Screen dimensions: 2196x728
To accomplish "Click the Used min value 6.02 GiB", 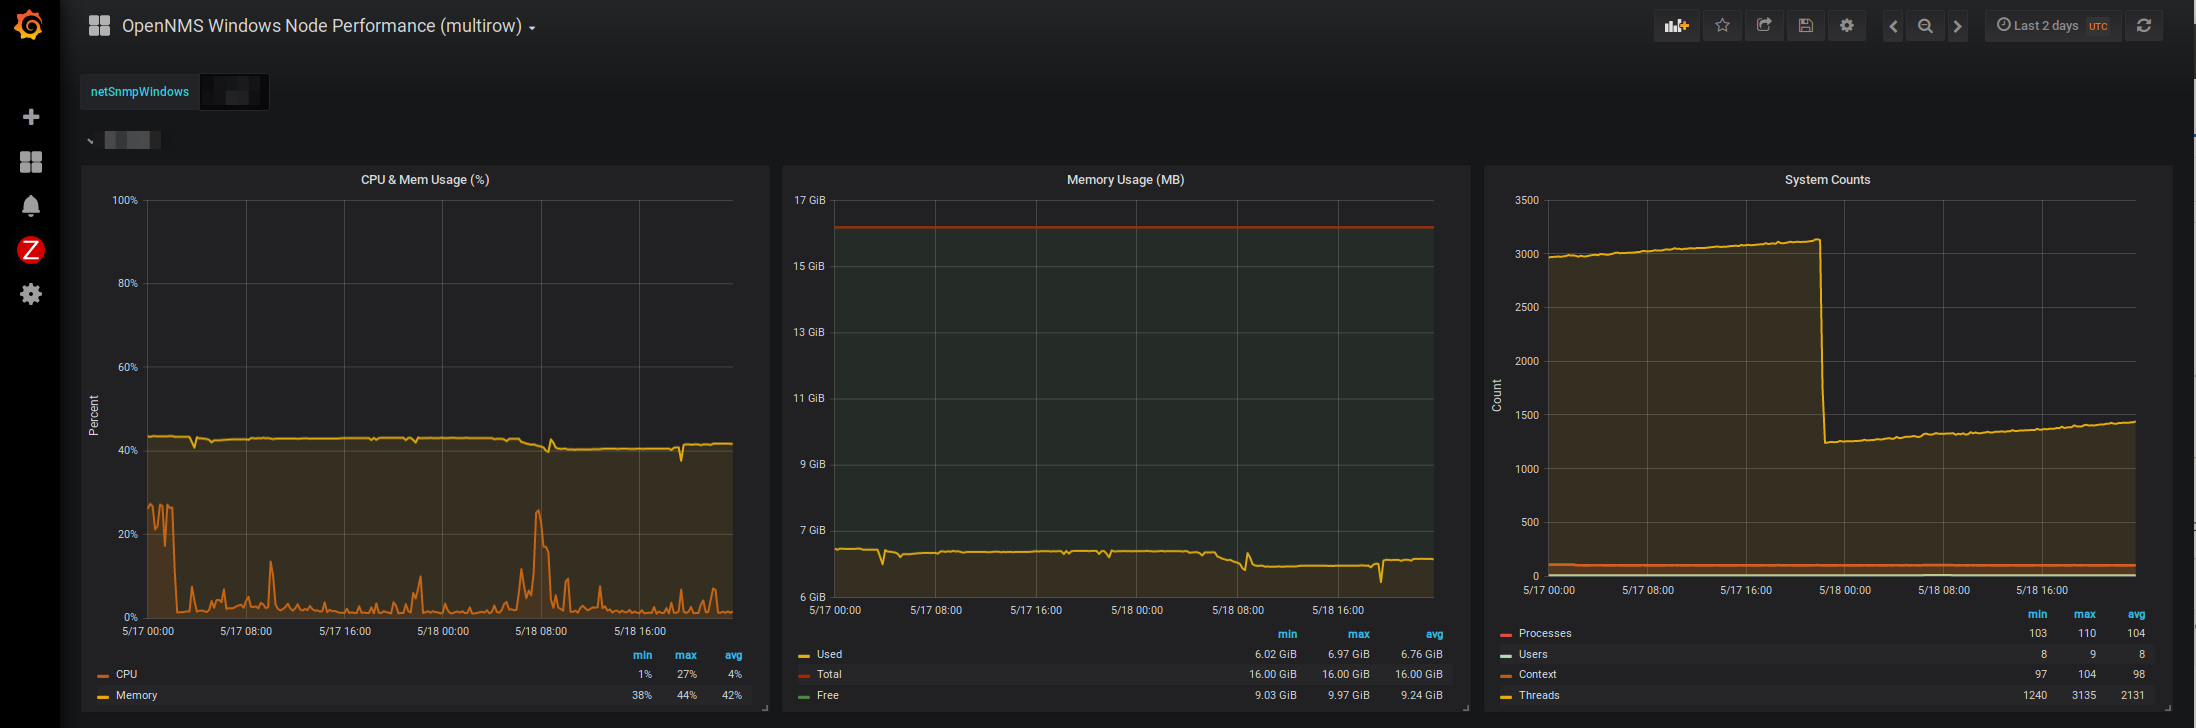I will pos(1276,655).
